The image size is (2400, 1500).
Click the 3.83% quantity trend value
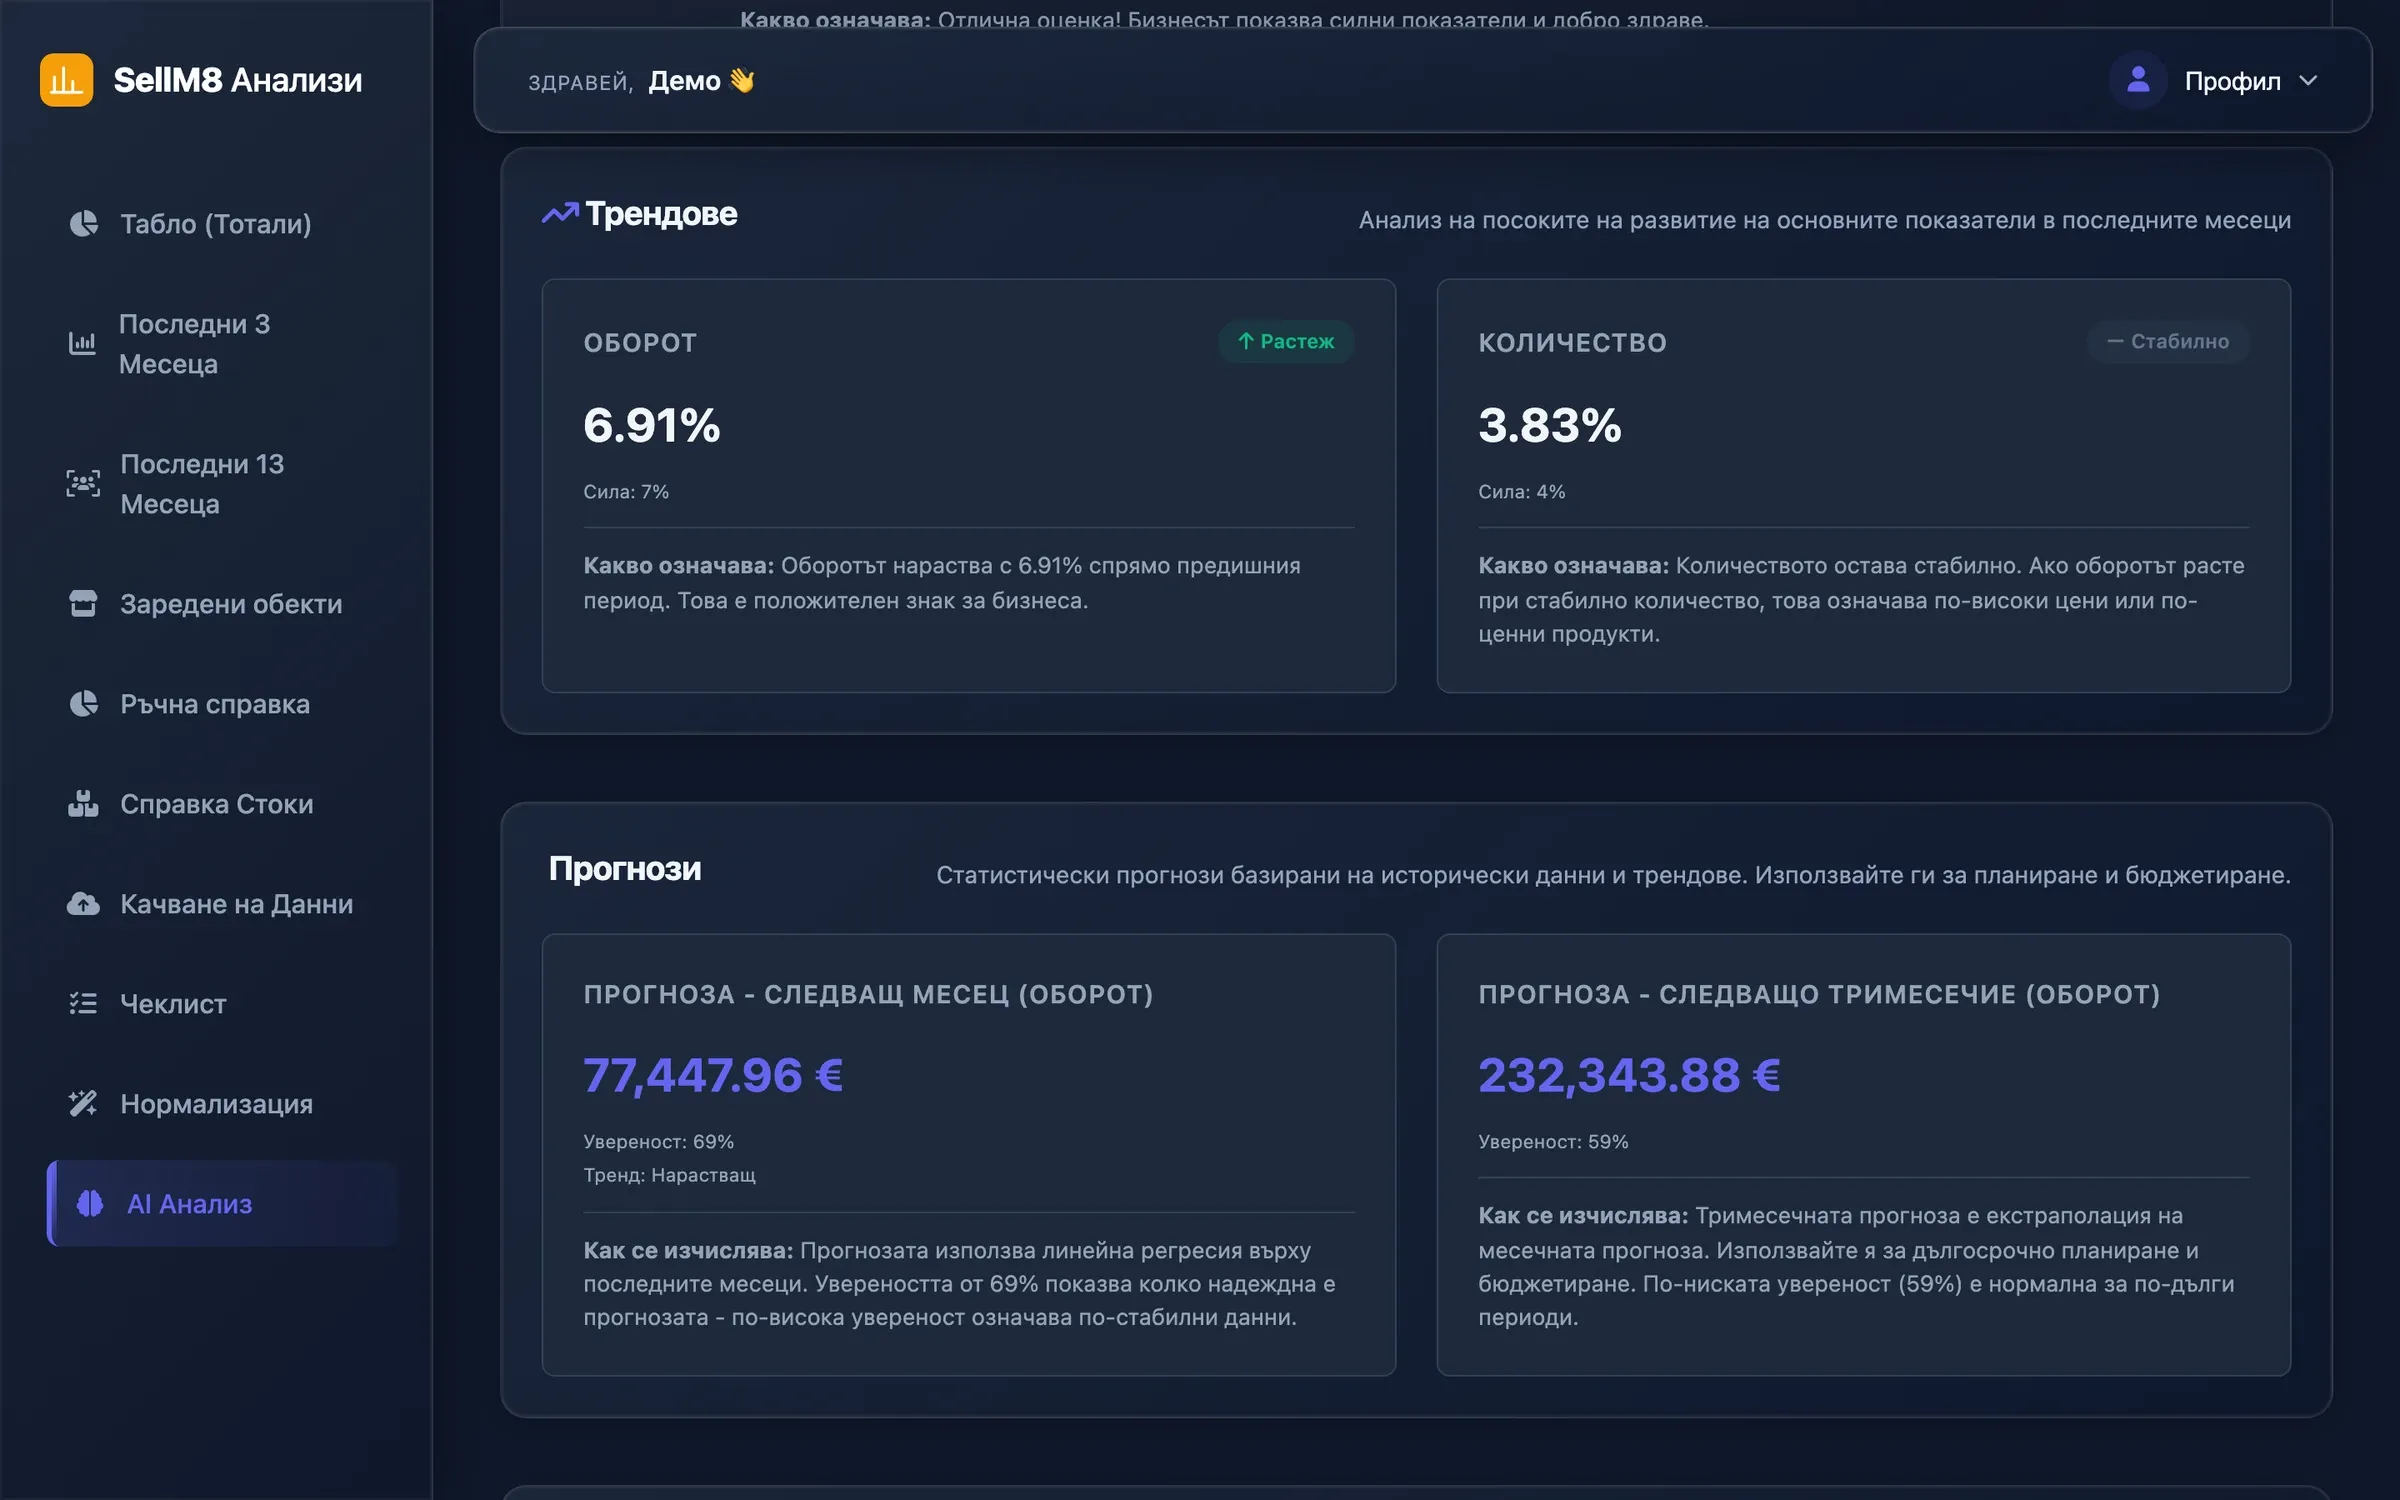pos(1550,425)
